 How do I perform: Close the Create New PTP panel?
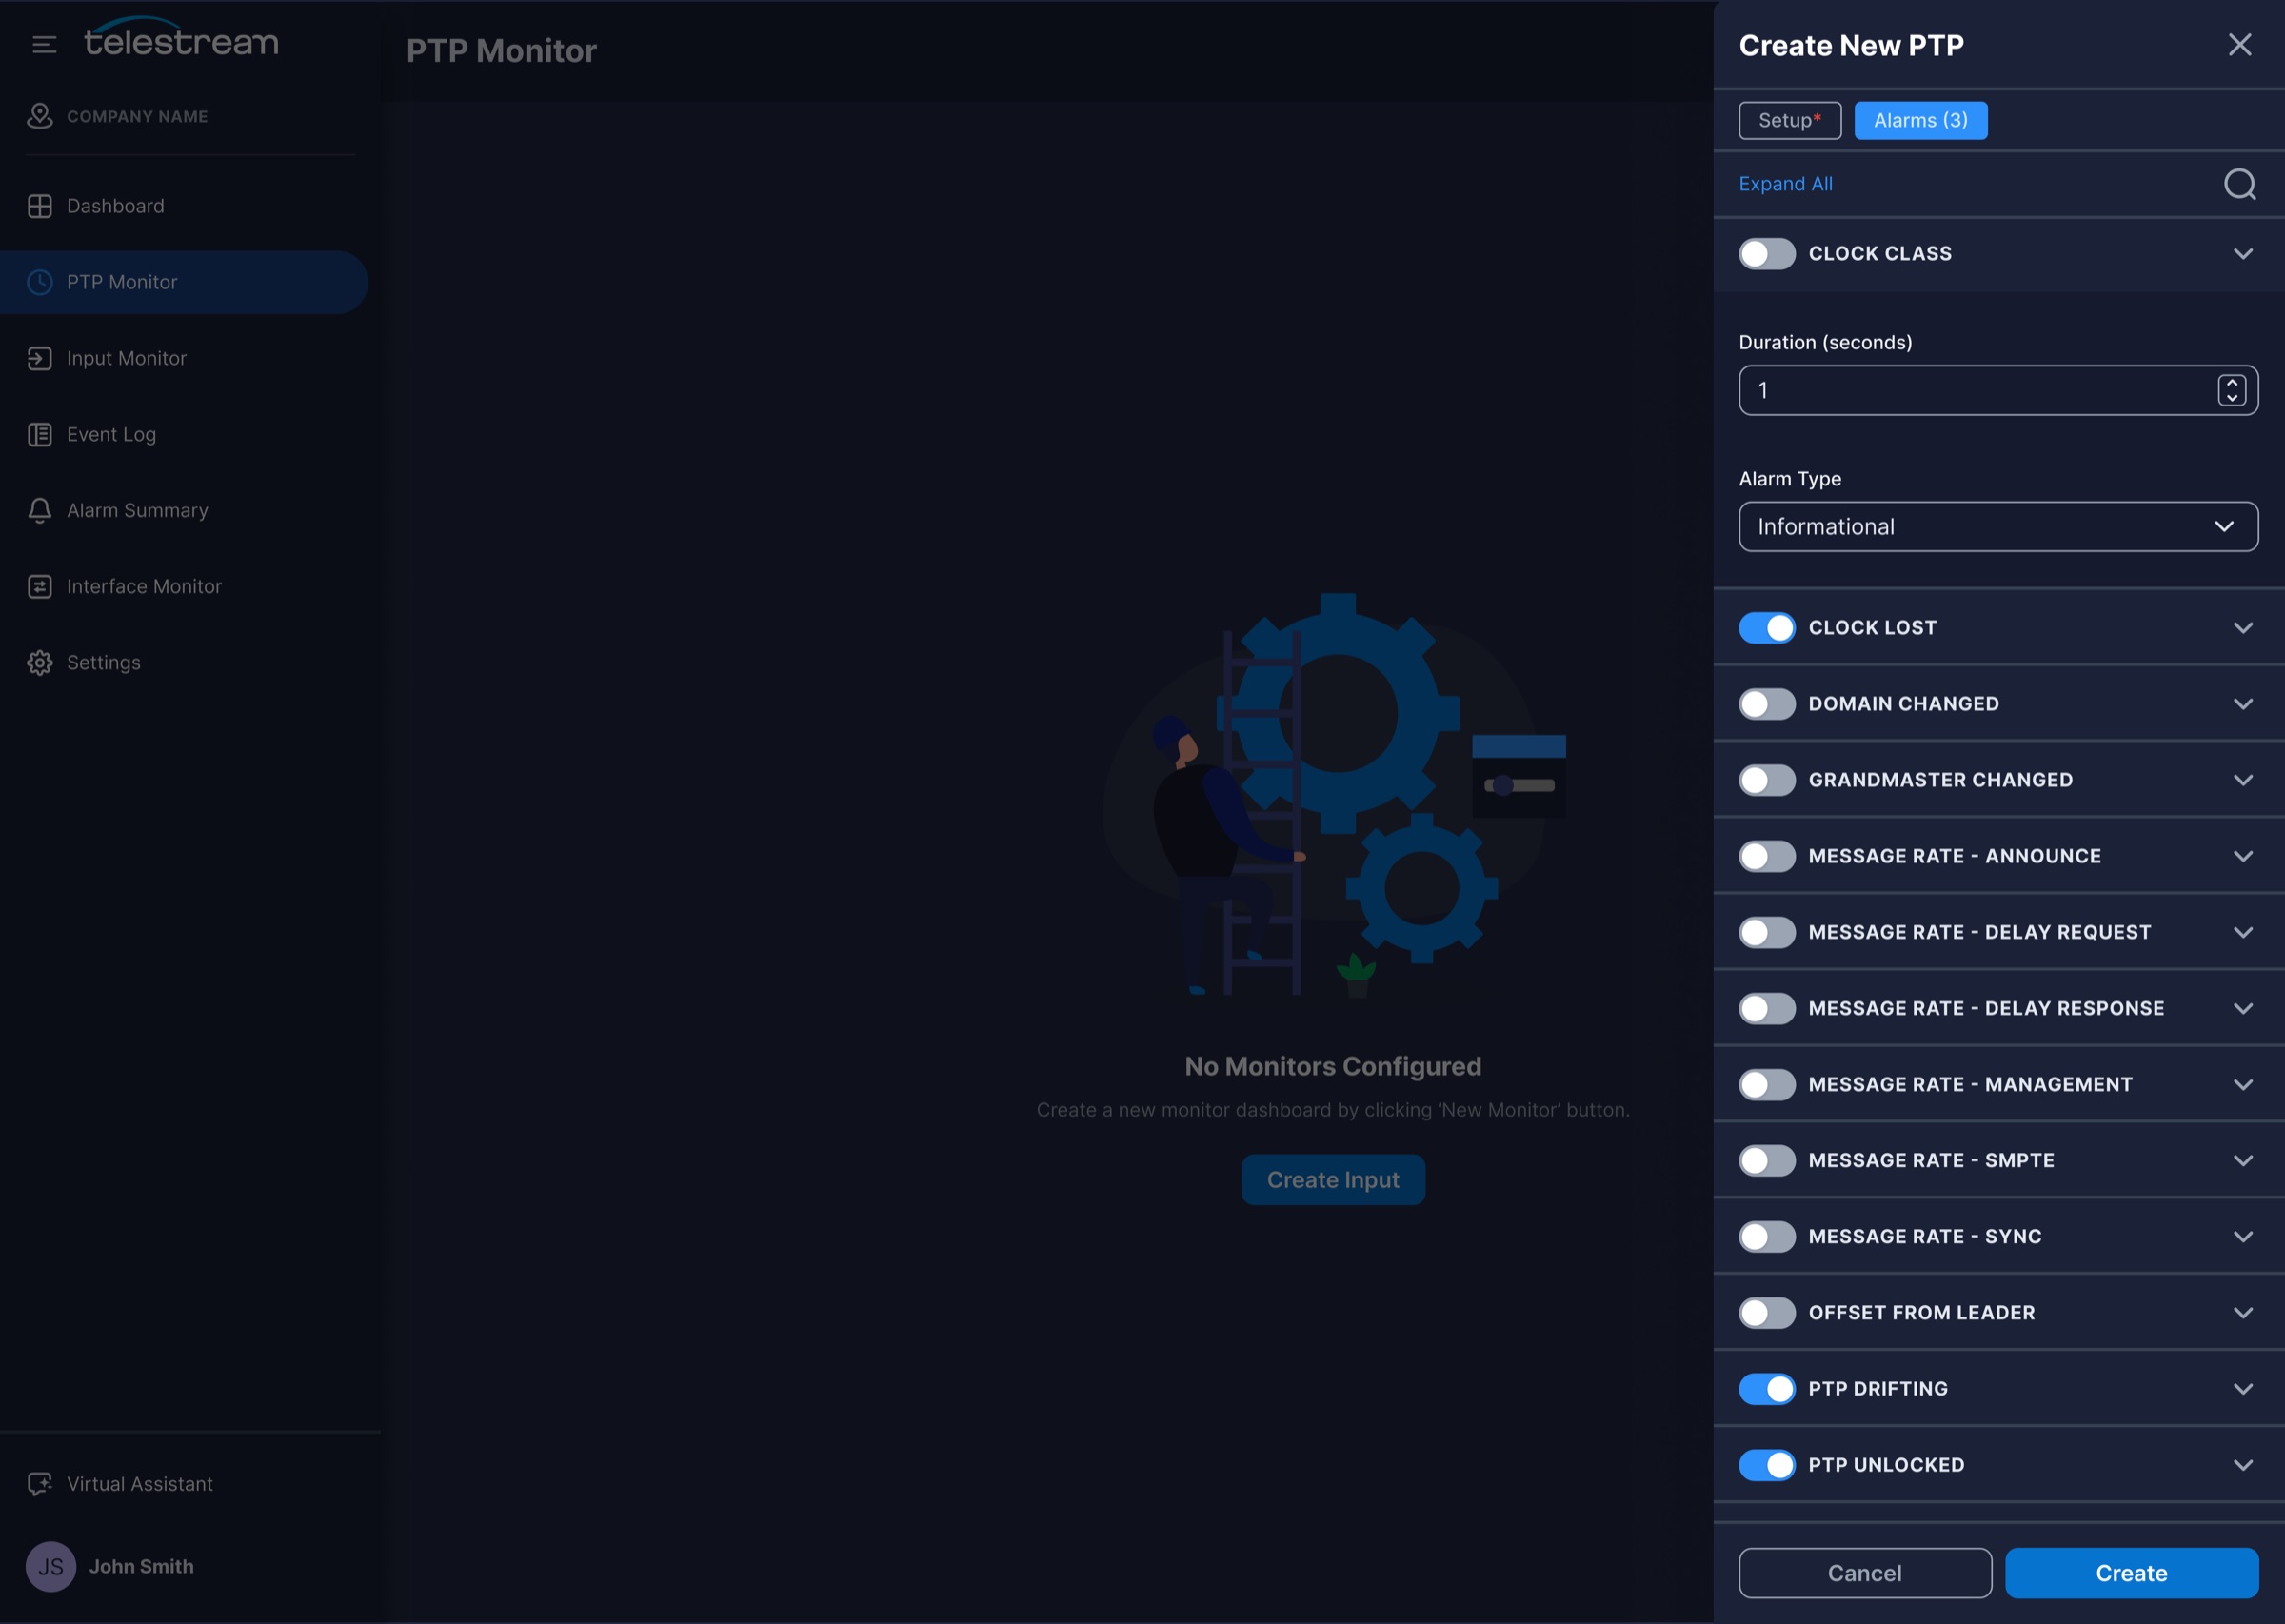point(2240,45)
